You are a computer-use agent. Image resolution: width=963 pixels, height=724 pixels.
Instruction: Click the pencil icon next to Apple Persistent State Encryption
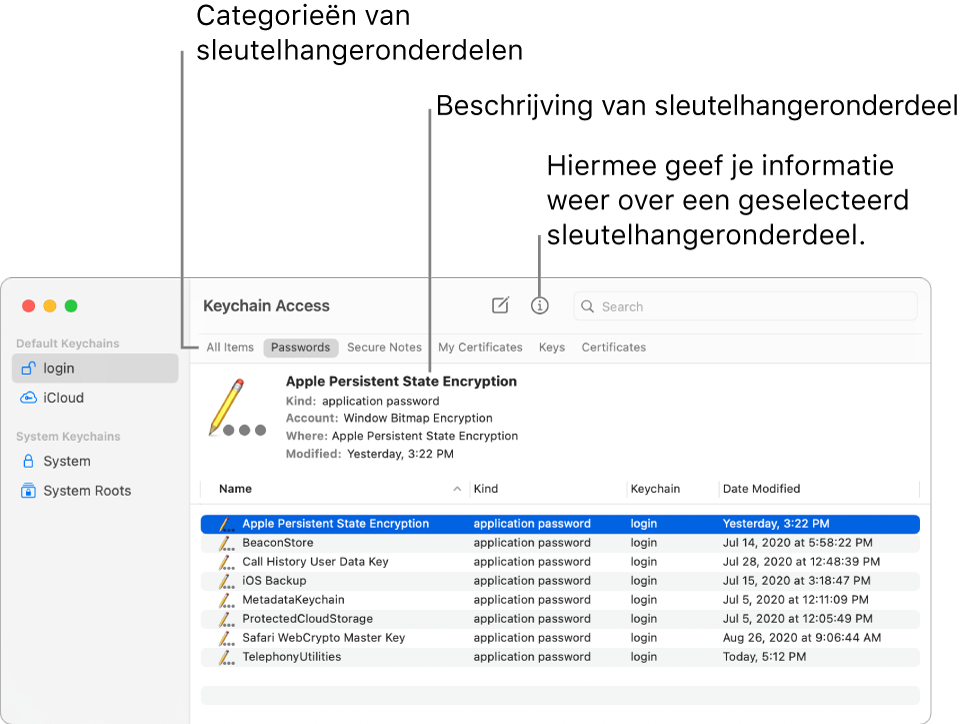pos(227,524)
